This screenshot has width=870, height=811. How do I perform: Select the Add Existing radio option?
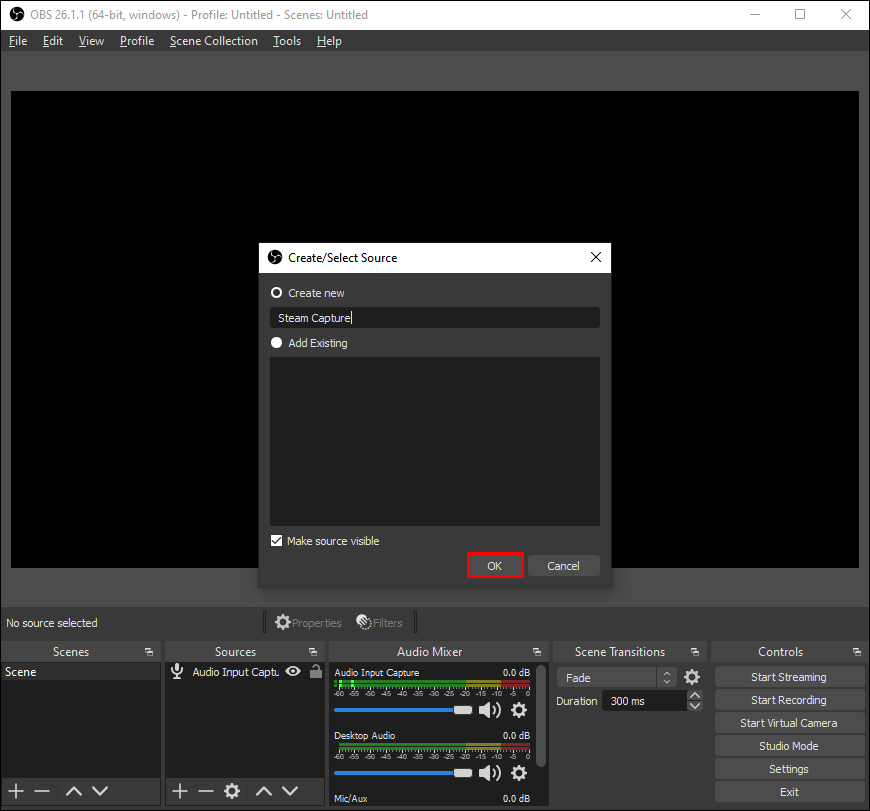tap(277, 343)
